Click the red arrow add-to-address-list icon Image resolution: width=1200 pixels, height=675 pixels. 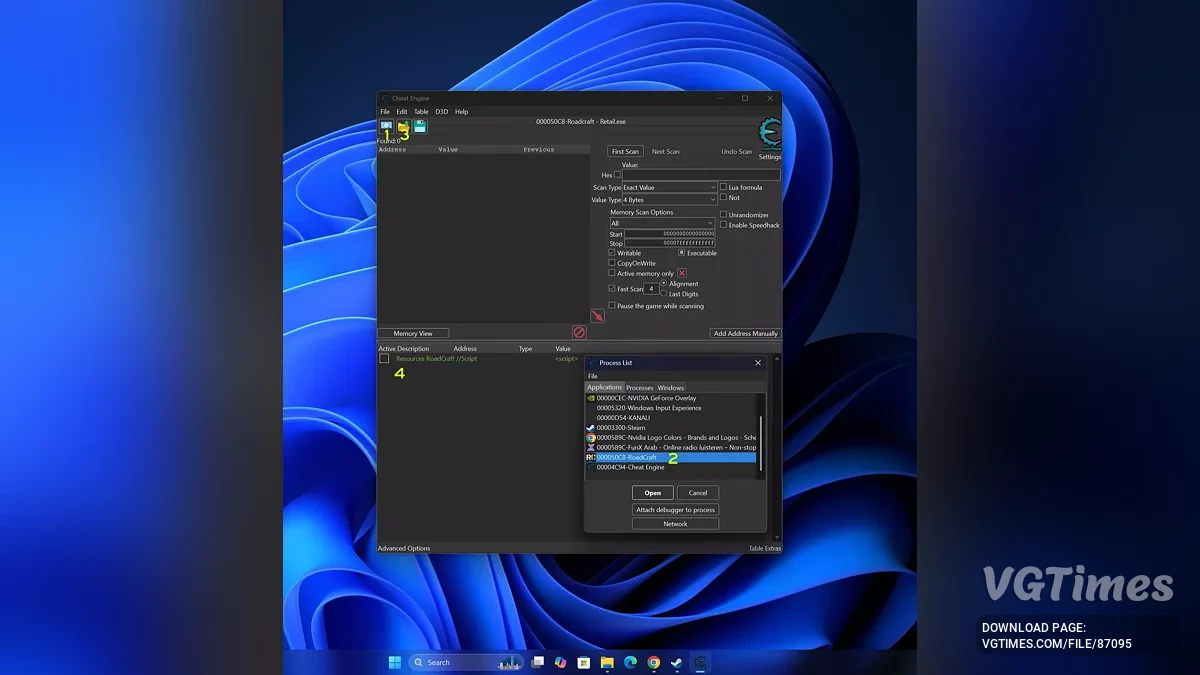click(x=597, y=316)
